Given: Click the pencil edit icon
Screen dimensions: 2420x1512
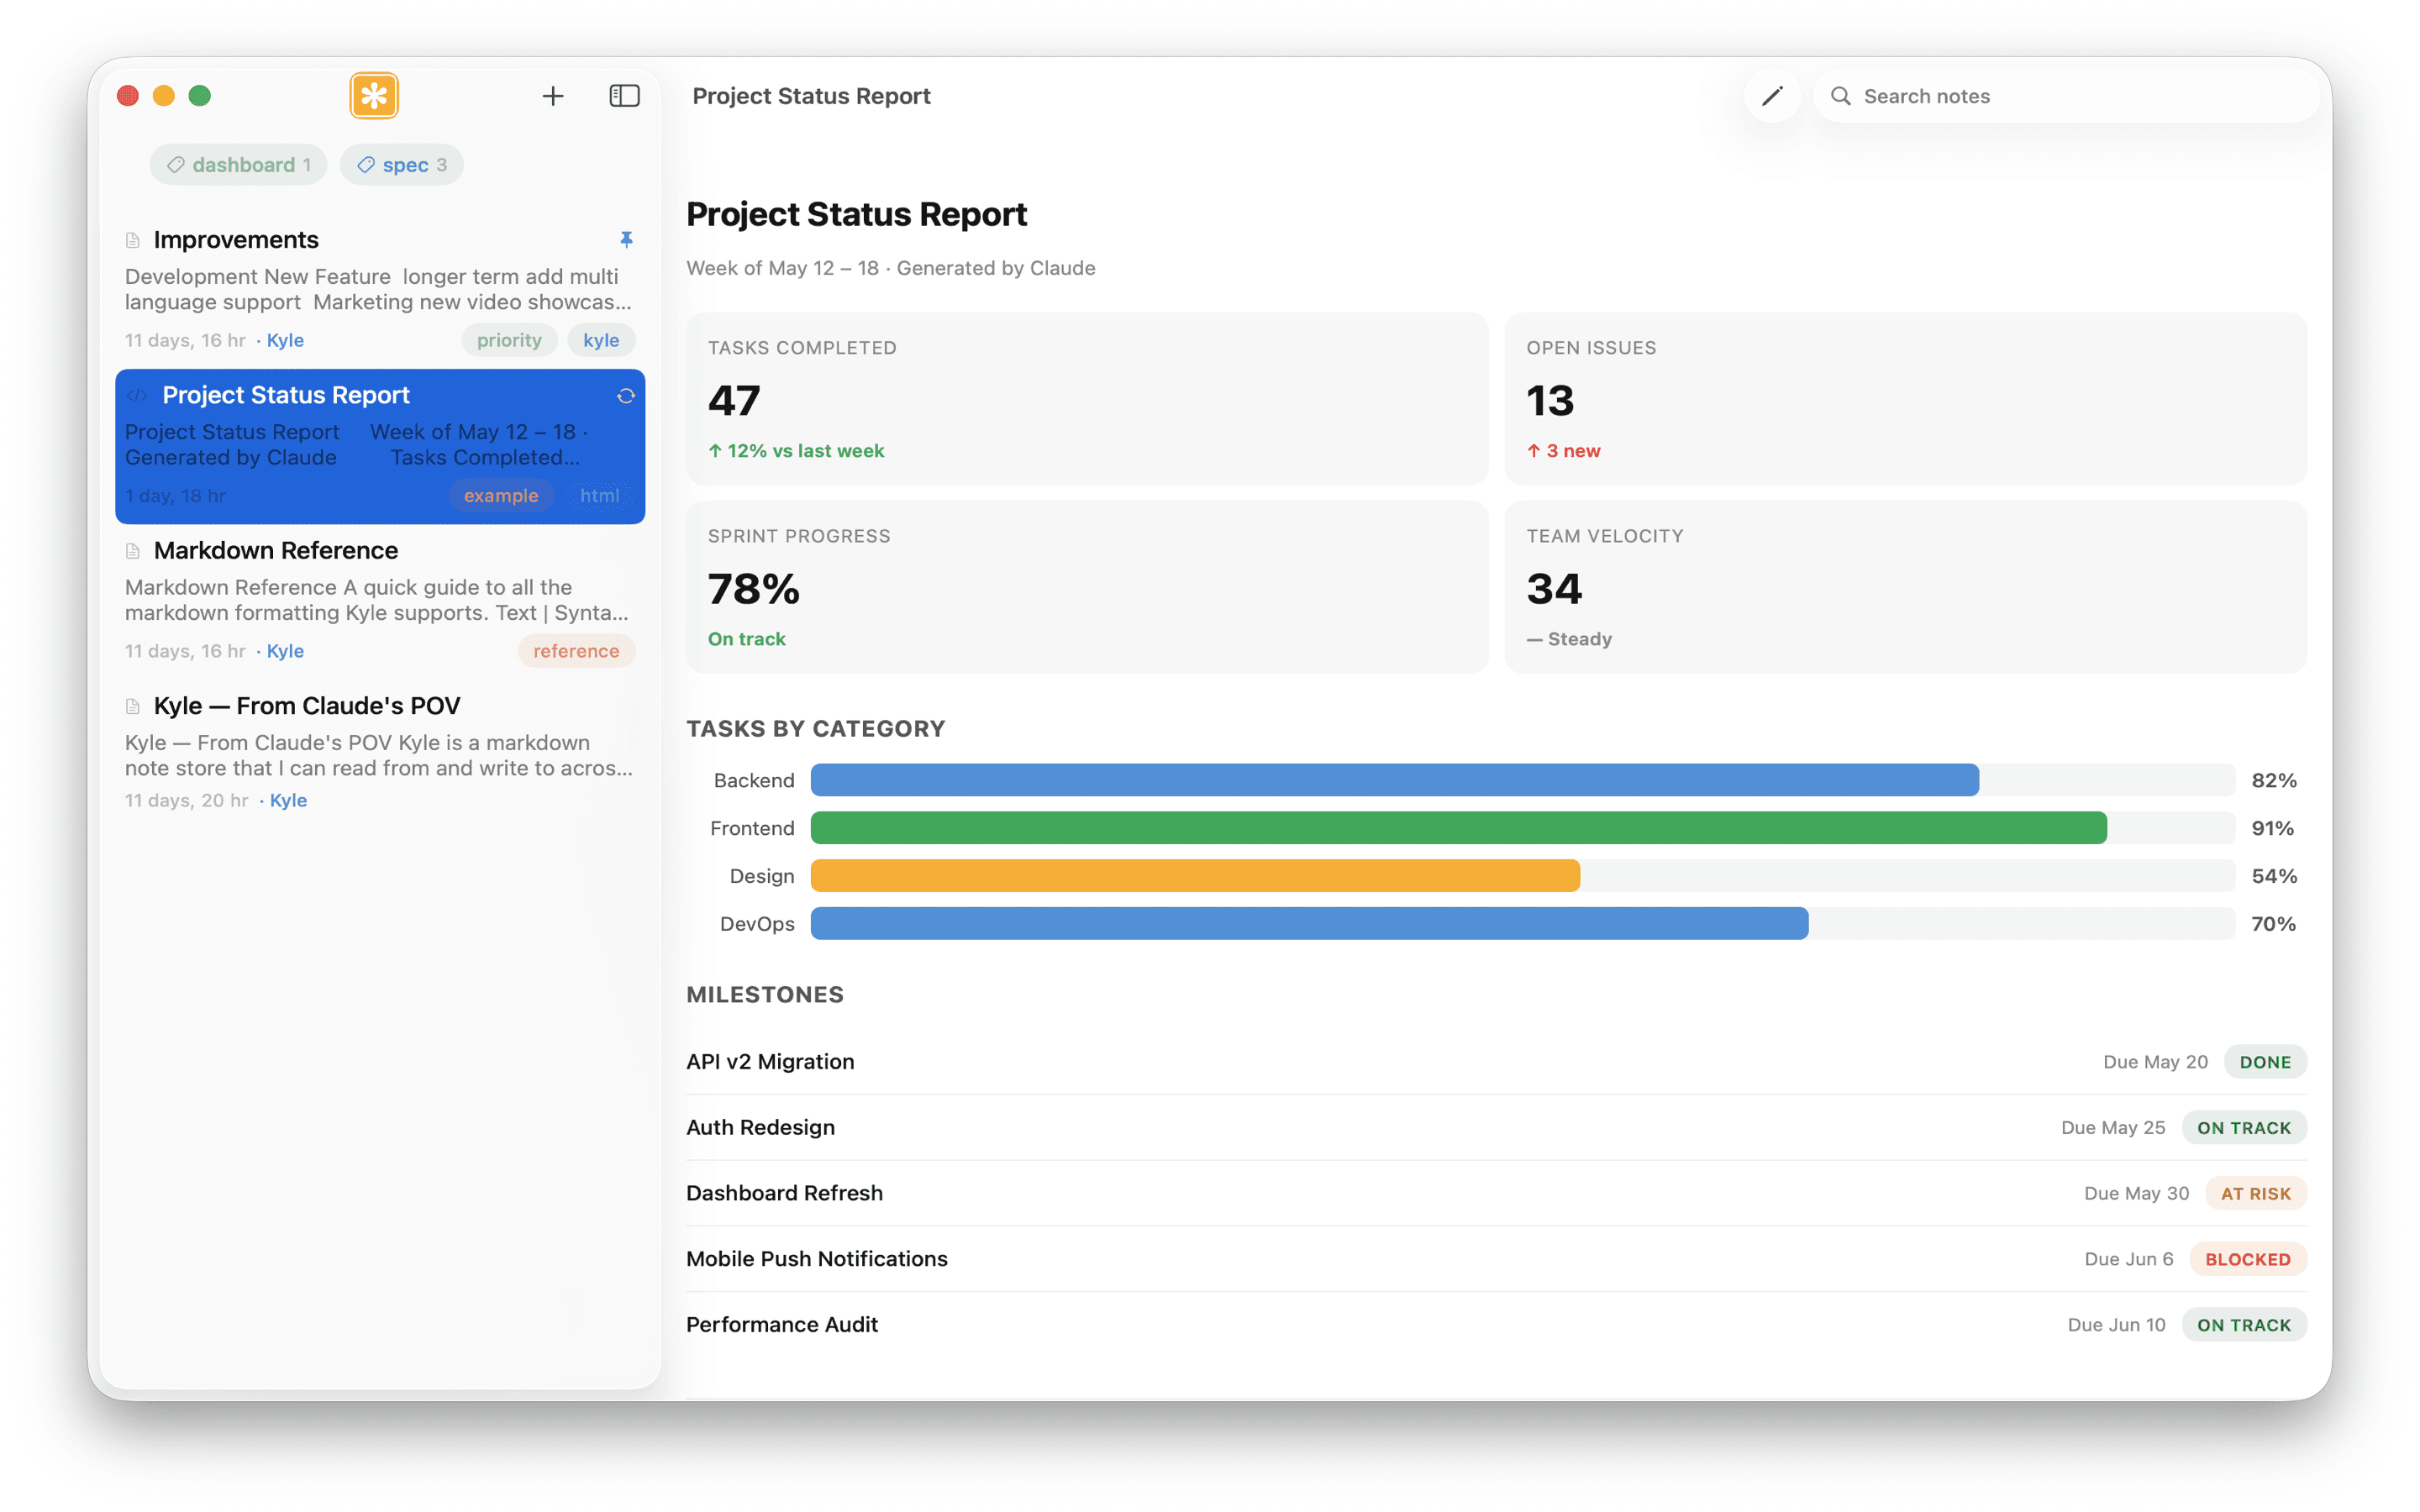Looking at the screenshot, I should (x=1772, y=96).
